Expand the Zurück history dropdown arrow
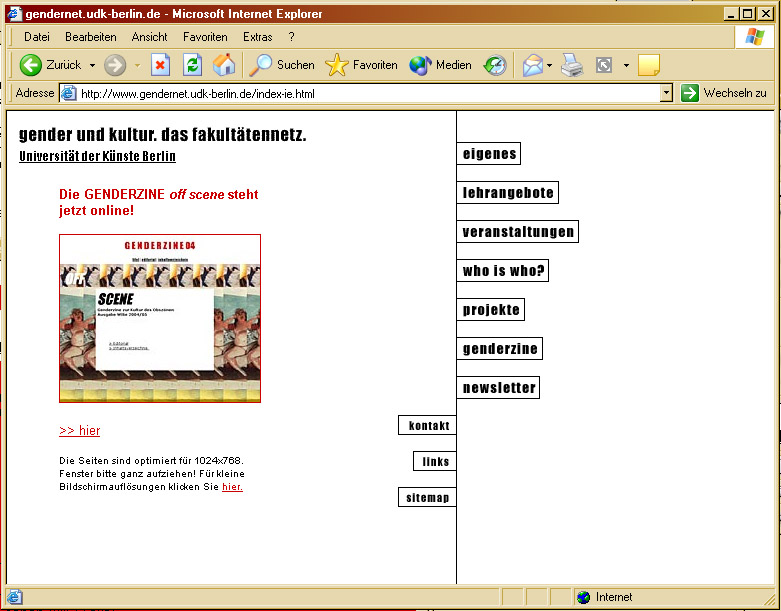781x611 pixels. pyautogui.click(x=93, y=65)
